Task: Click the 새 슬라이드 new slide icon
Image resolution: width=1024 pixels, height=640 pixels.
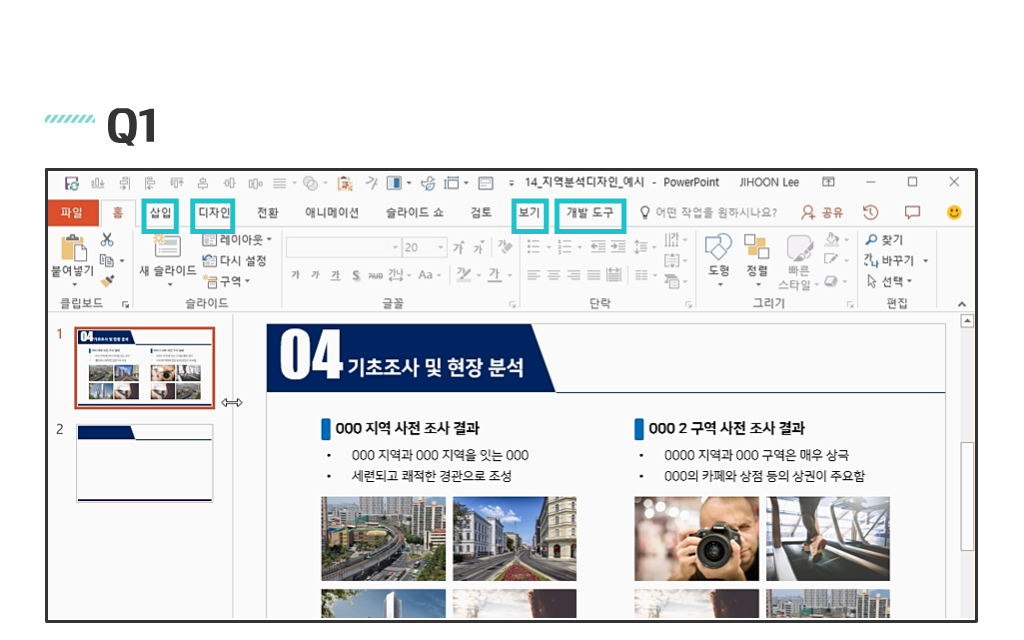Action: coord(167,247)
